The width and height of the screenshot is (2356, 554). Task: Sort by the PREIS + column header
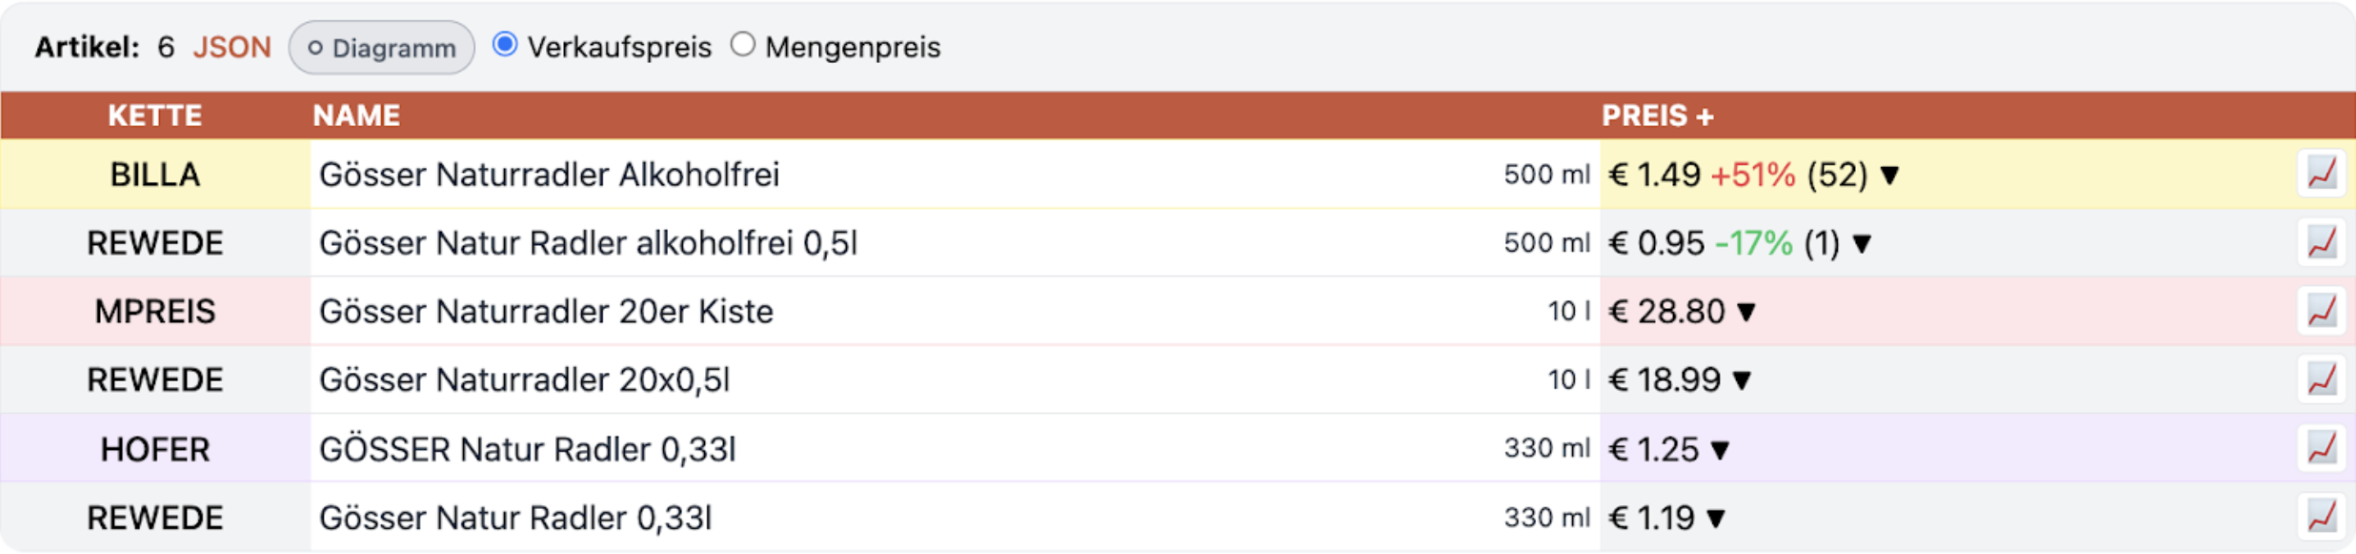1657,116
